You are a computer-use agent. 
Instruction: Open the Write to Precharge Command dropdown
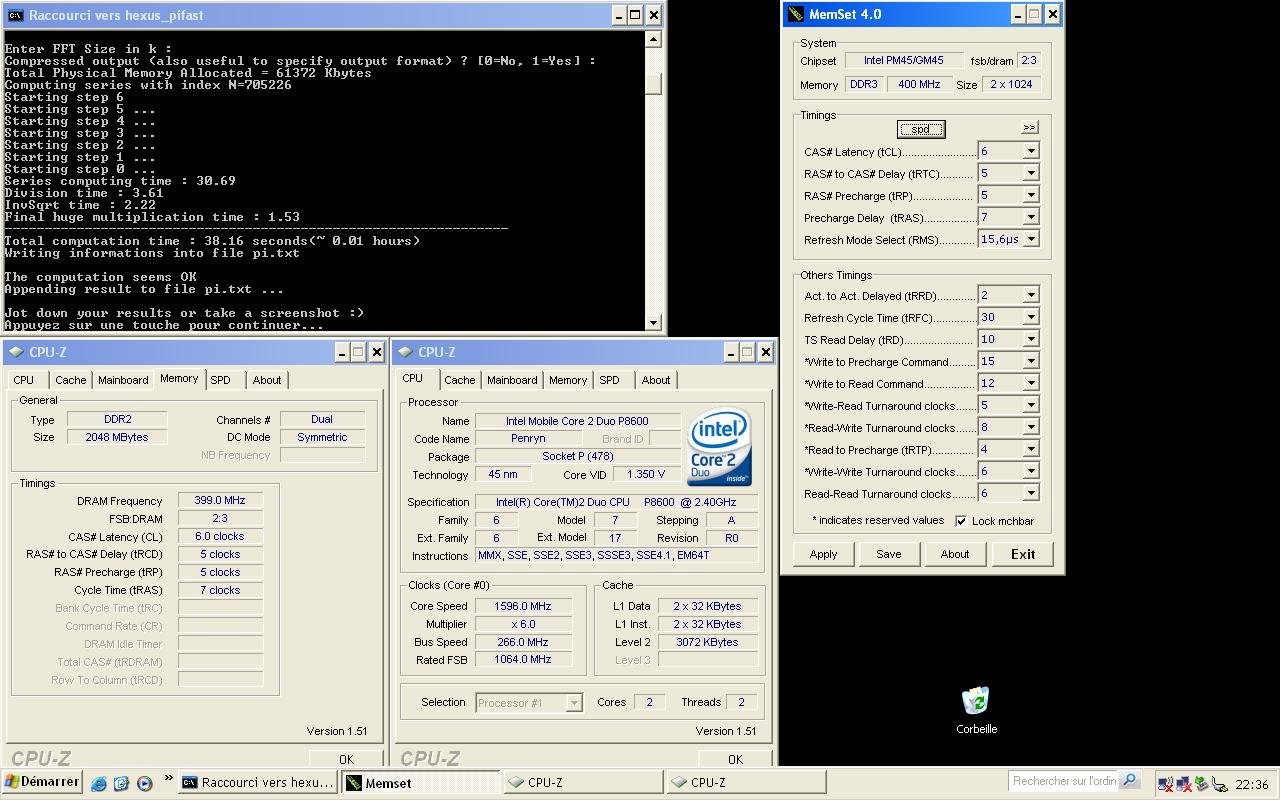1030,361
